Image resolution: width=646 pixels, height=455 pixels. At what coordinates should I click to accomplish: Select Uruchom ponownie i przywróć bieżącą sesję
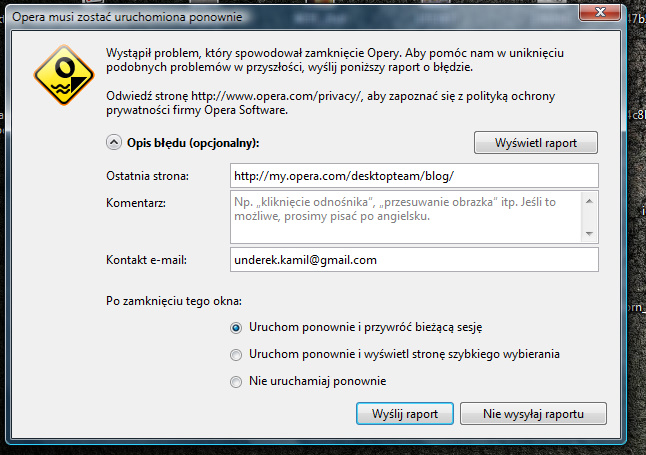coord(236,327)
